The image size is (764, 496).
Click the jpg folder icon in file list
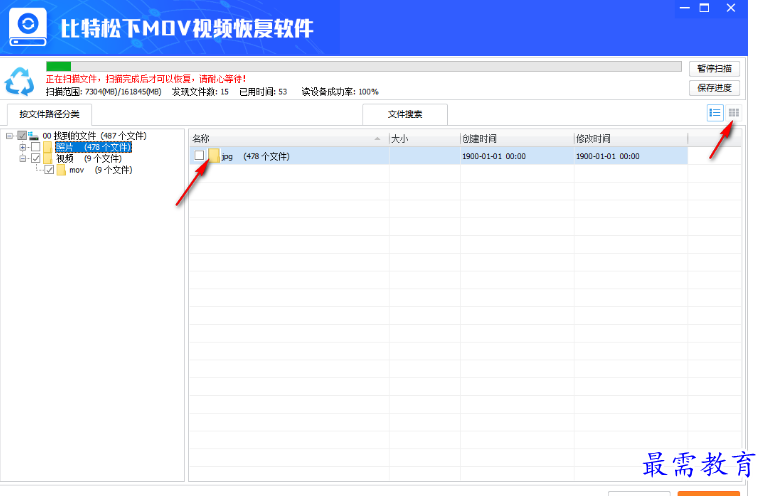point(214,155)
